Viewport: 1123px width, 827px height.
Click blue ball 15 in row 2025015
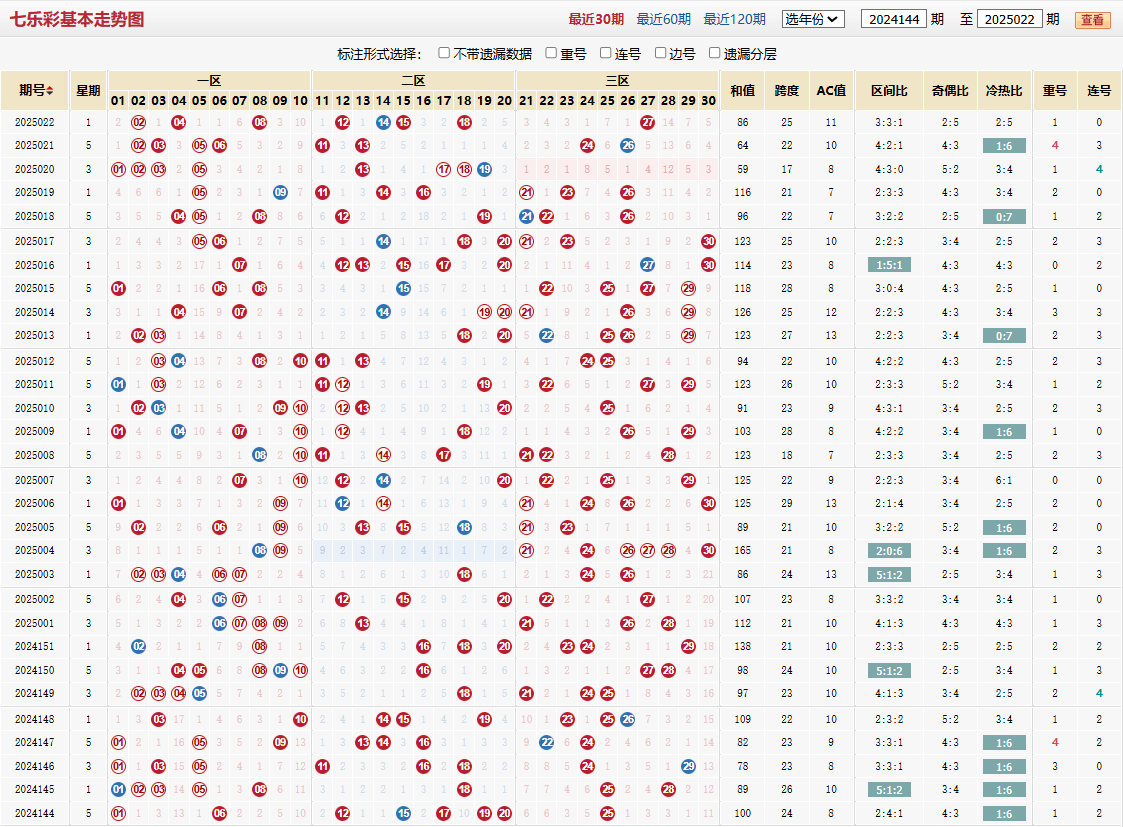[403, 289]
